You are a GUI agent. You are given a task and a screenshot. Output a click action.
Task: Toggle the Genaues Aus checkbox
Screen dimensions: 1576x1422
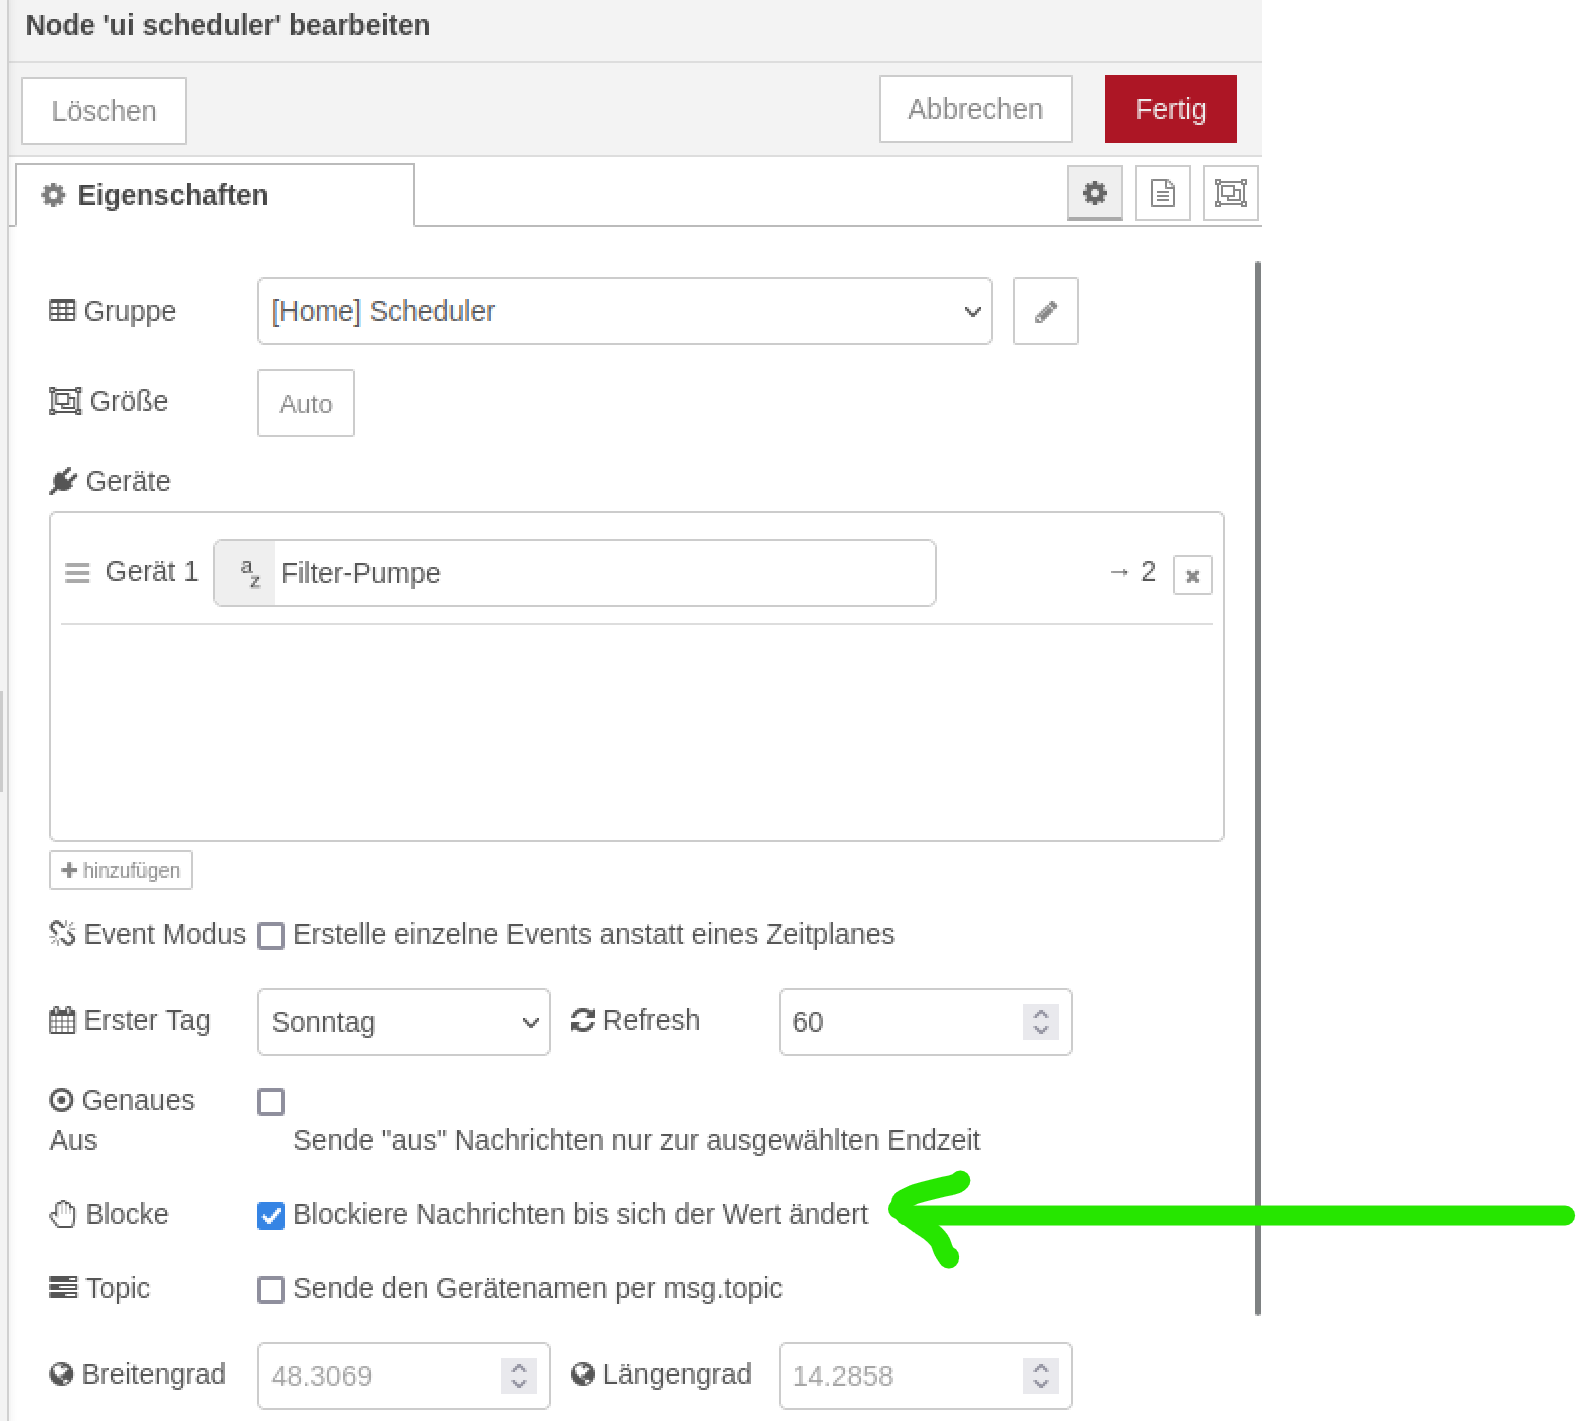(271, 1102)
